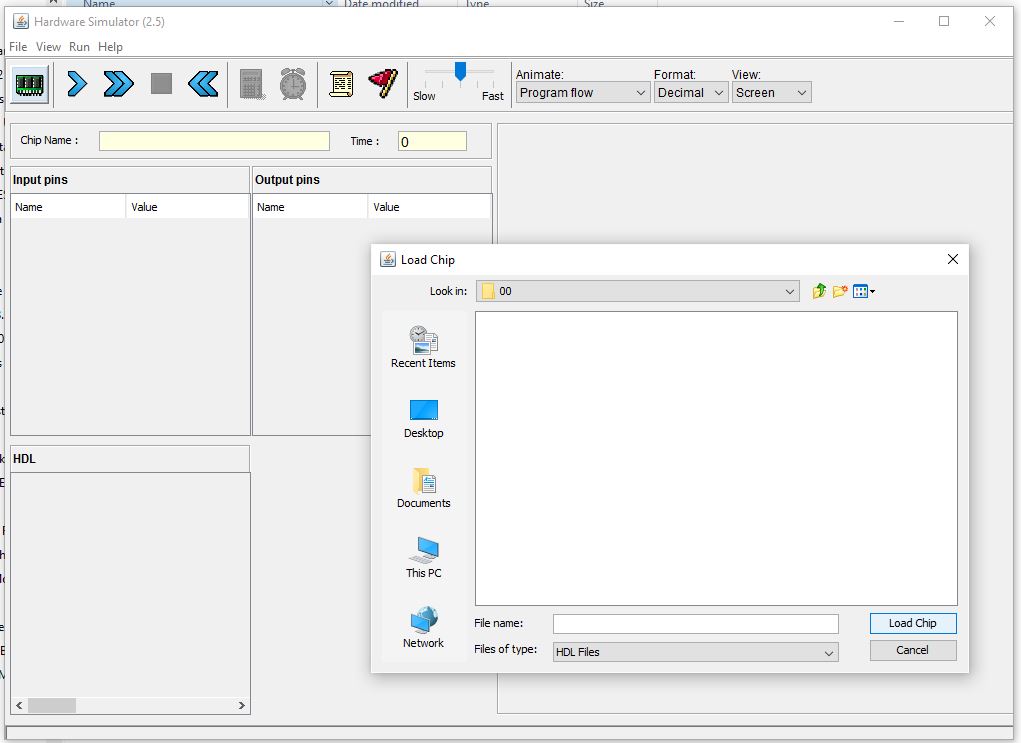1021x743 pixels.
Task: Click the Cancel button
Action: (x=912, y=650)
